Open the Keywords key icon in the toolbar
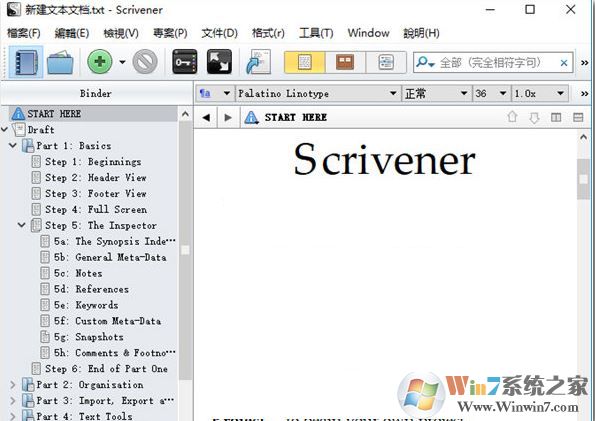The image size is (595, 421). [x=185, y=61]
